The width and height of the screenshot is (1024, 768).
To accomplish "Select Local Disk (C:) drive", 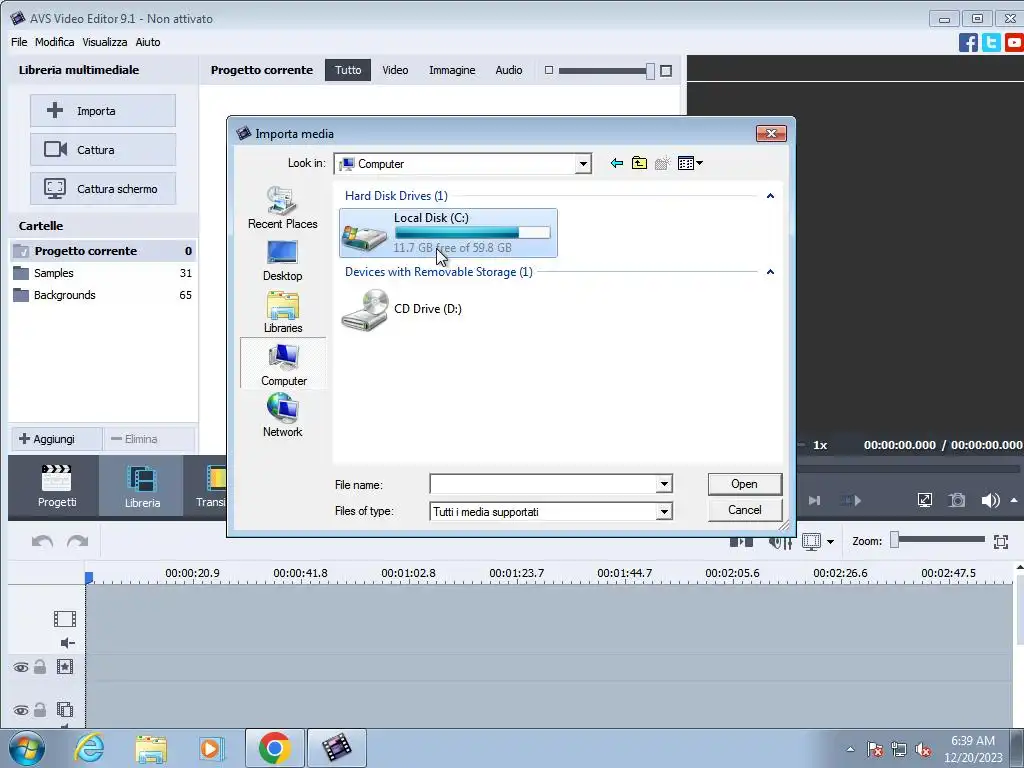I will (448, 232).
